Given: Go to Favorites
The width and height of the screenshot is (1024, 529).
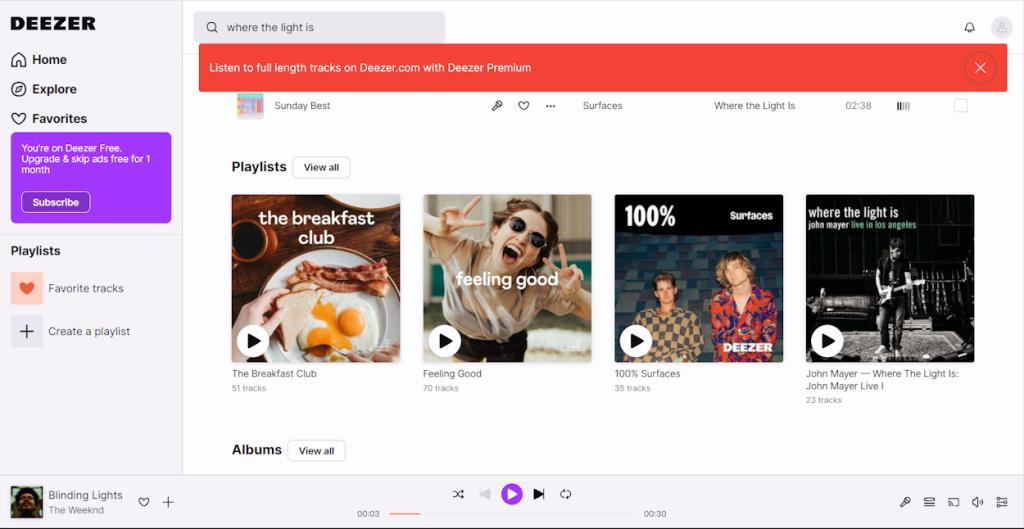Looking at the screenshot, I should tap(49, 118).
